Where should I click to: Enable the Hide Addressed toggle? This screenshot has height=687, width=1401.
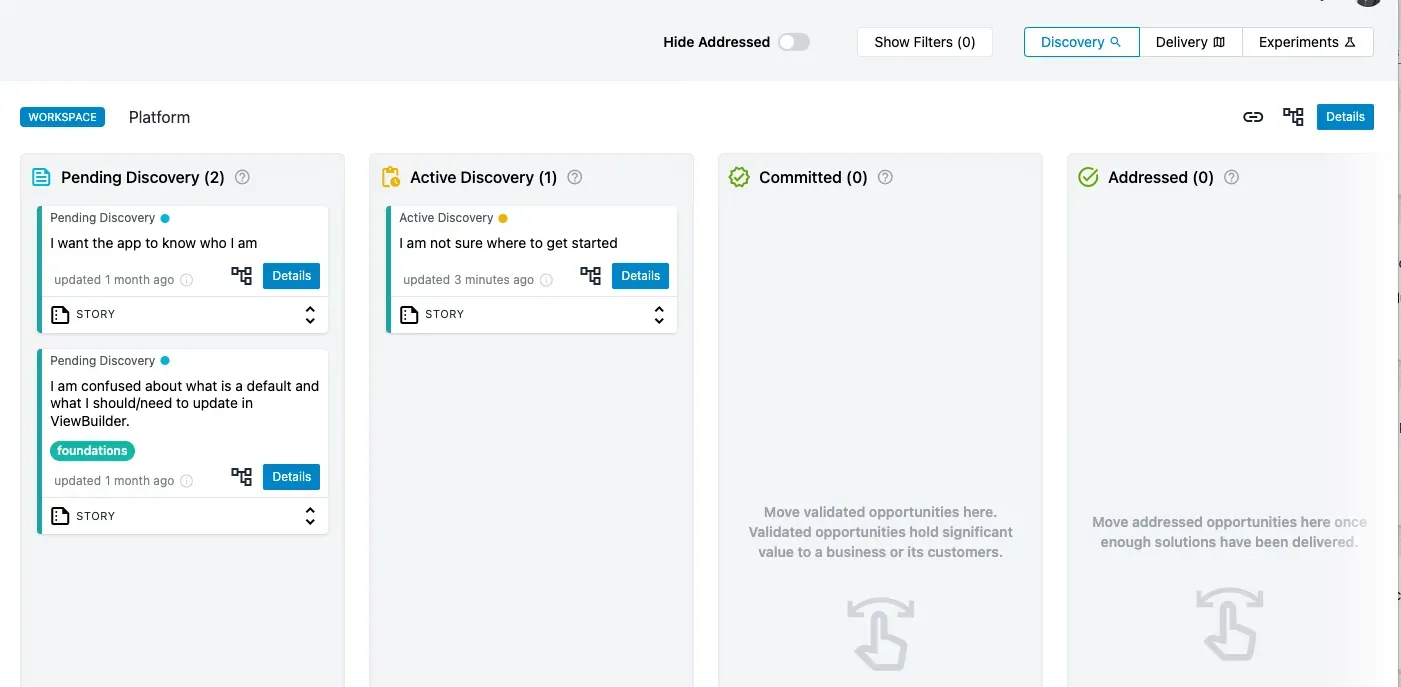(794, 42)
